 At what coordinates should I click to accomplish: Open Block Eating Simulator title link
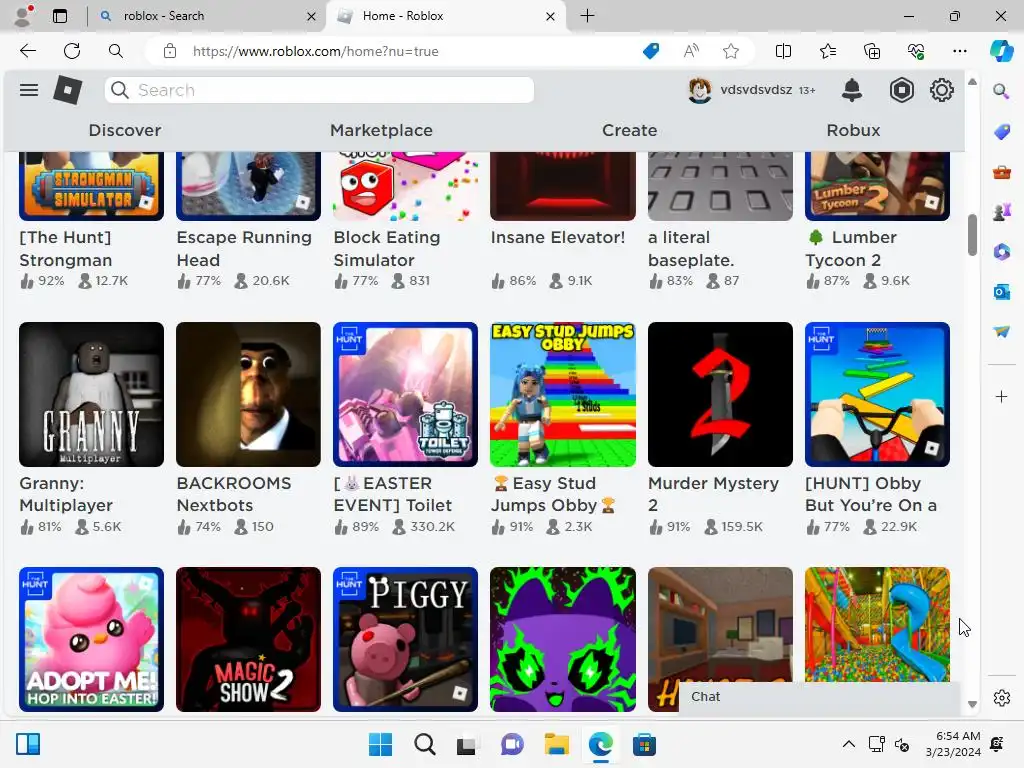pyautogui.click(x=387, y=249)
